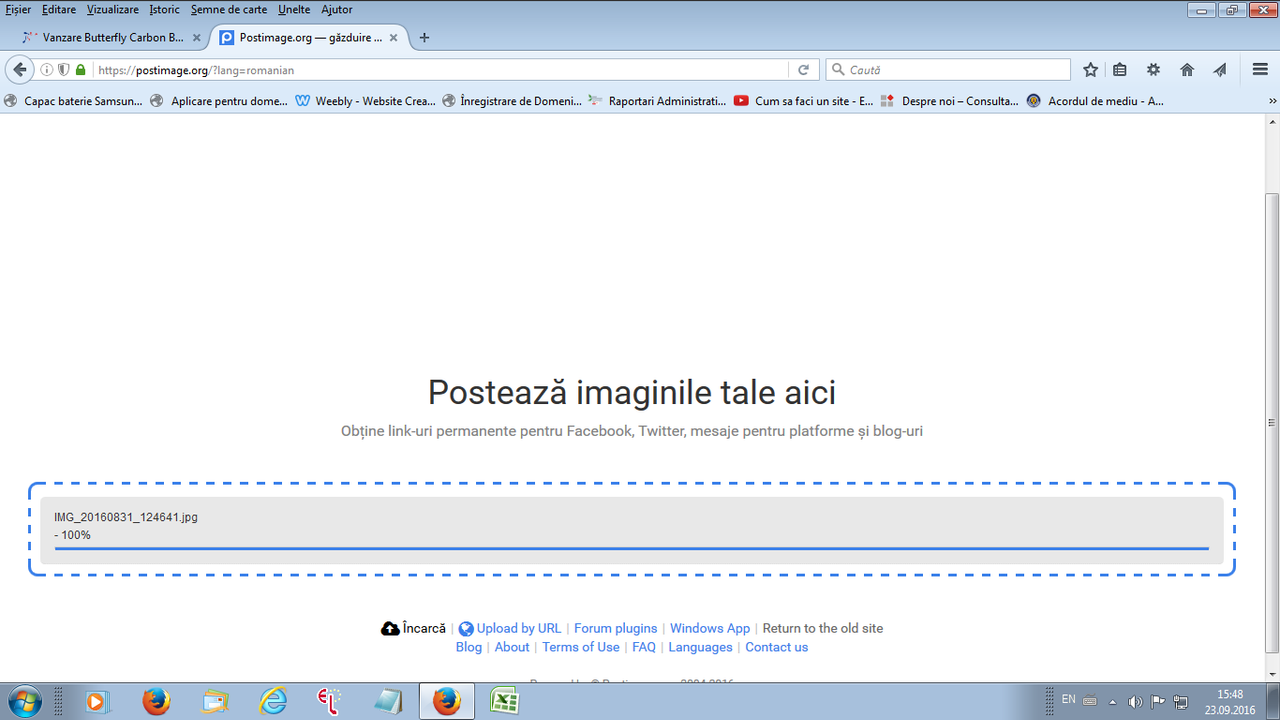The height and width of the screenshot is (720, 1280).
Task: Open Windows Explorer folder on taskbar
Action: coord(215,702)
